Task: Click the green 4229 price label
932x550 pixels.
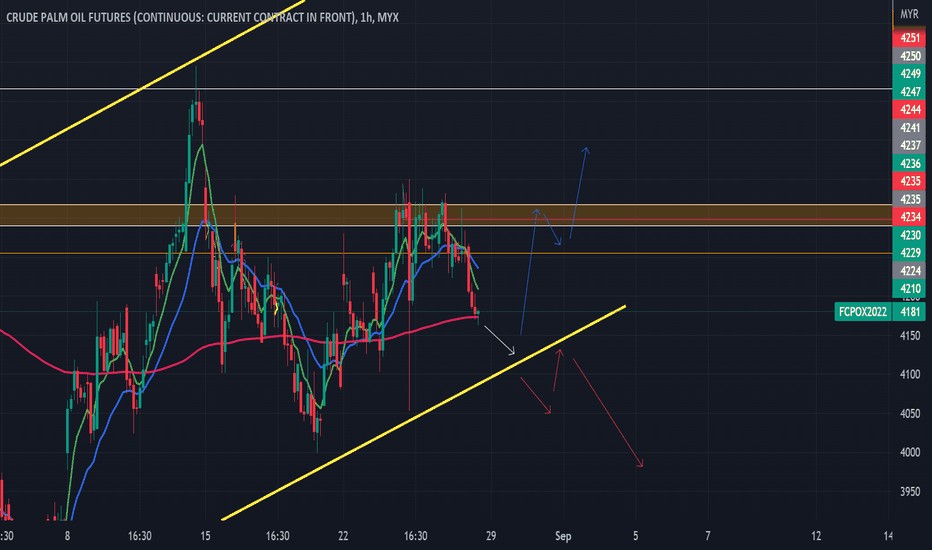Action: point(909,253)
